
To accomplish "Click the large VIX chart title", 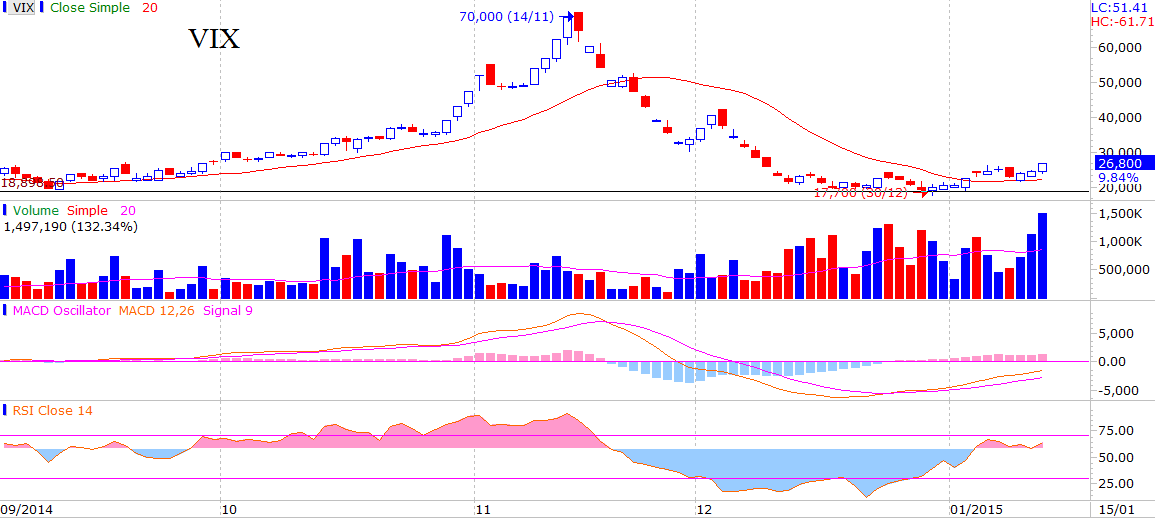I will (x=214, y=40).
